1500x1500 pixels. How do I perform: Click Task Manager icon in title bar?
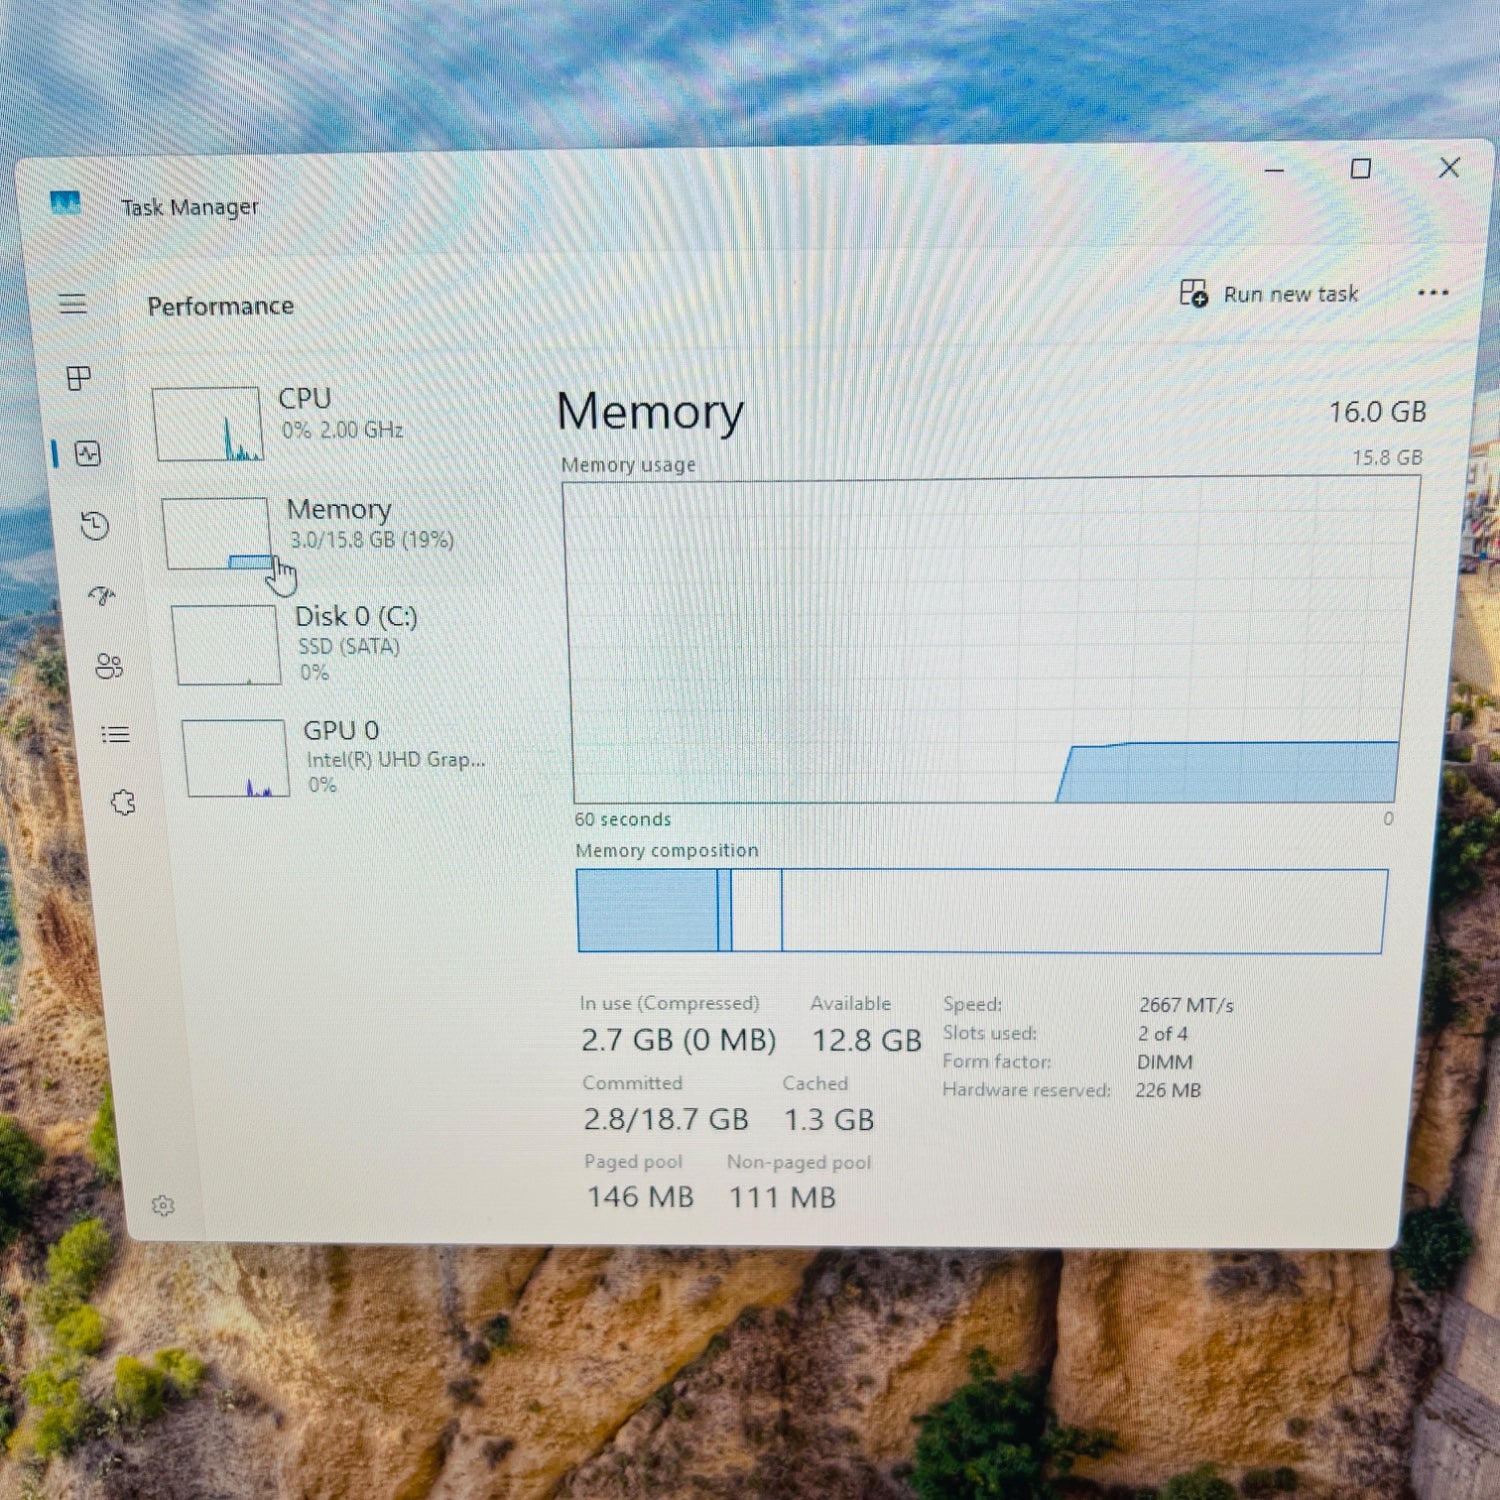(x=65, y=204)
